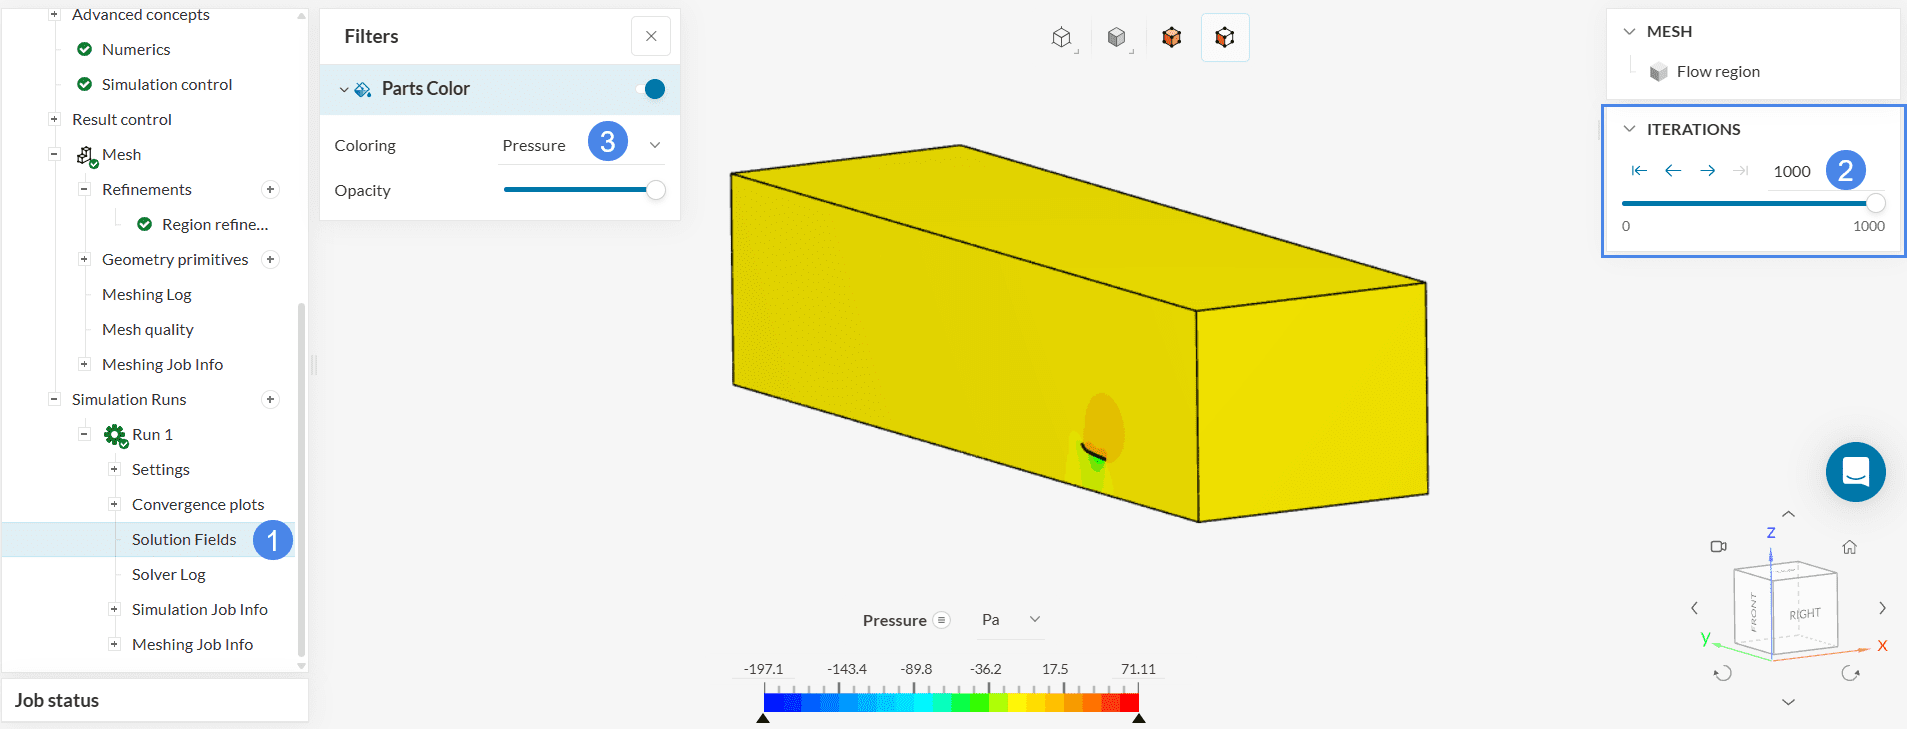Rotate the view counterclockwise

(x=1722, y=674)
